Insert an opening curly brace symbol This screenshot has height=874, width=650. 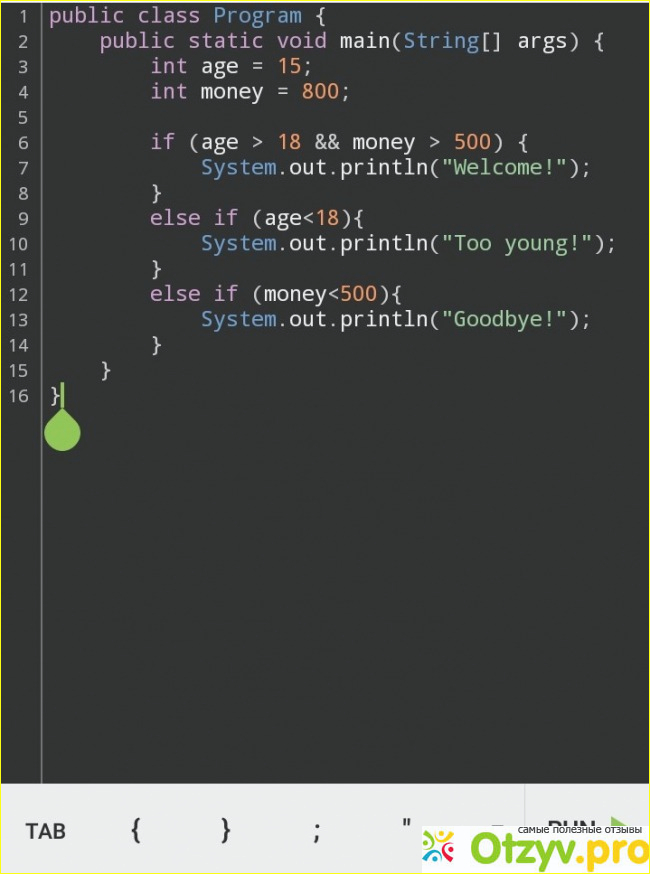136,830
